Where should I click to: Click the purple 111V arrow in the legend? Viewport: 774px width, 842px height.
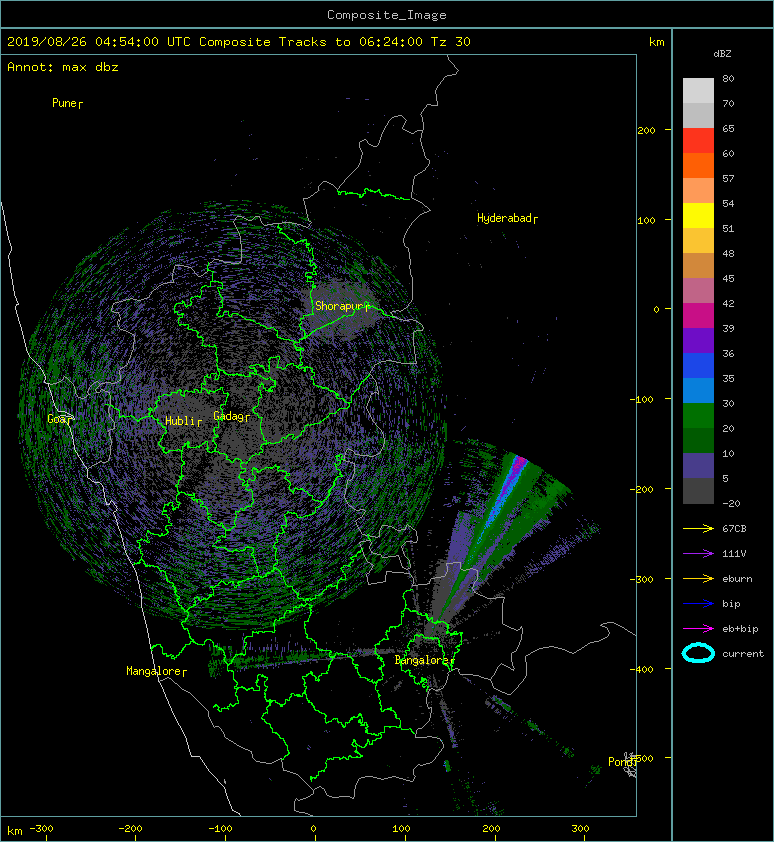click(x=698, y=554)
